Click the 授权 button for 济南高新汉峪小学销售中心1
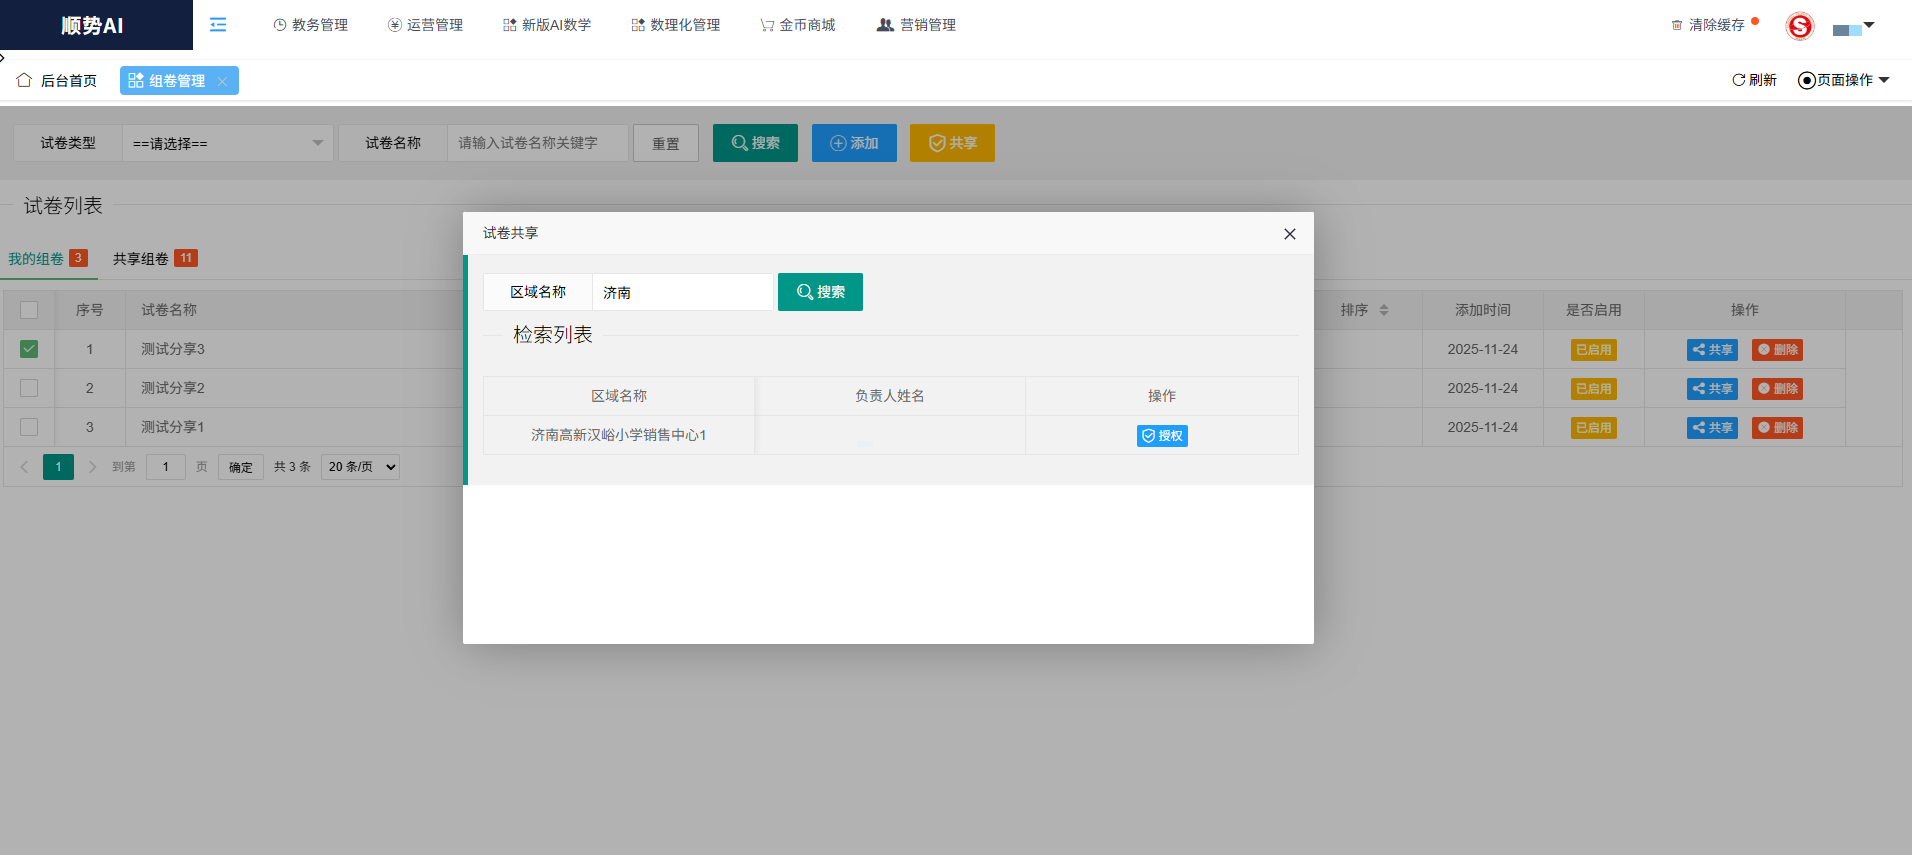 [1161, 436]
